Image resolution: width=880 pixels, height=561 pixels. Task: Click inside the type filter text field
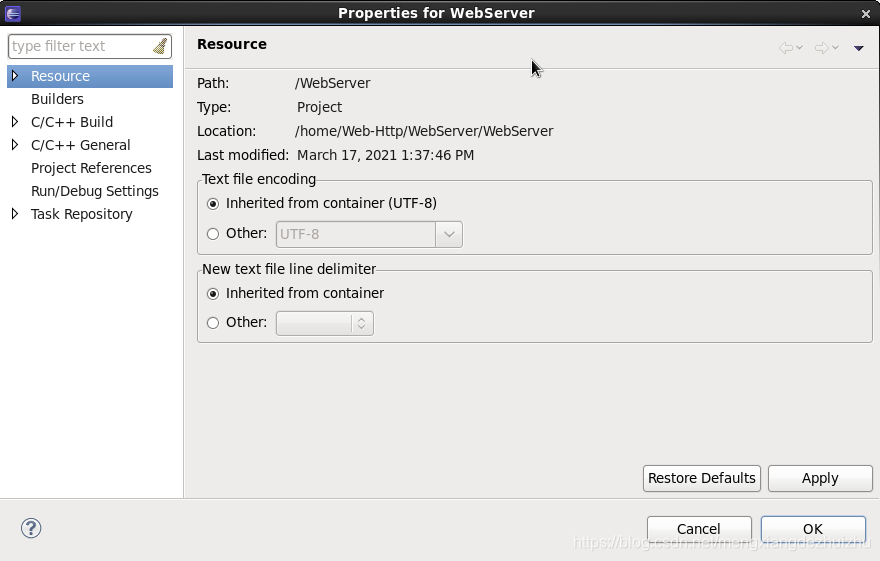(x=80, y=46)
